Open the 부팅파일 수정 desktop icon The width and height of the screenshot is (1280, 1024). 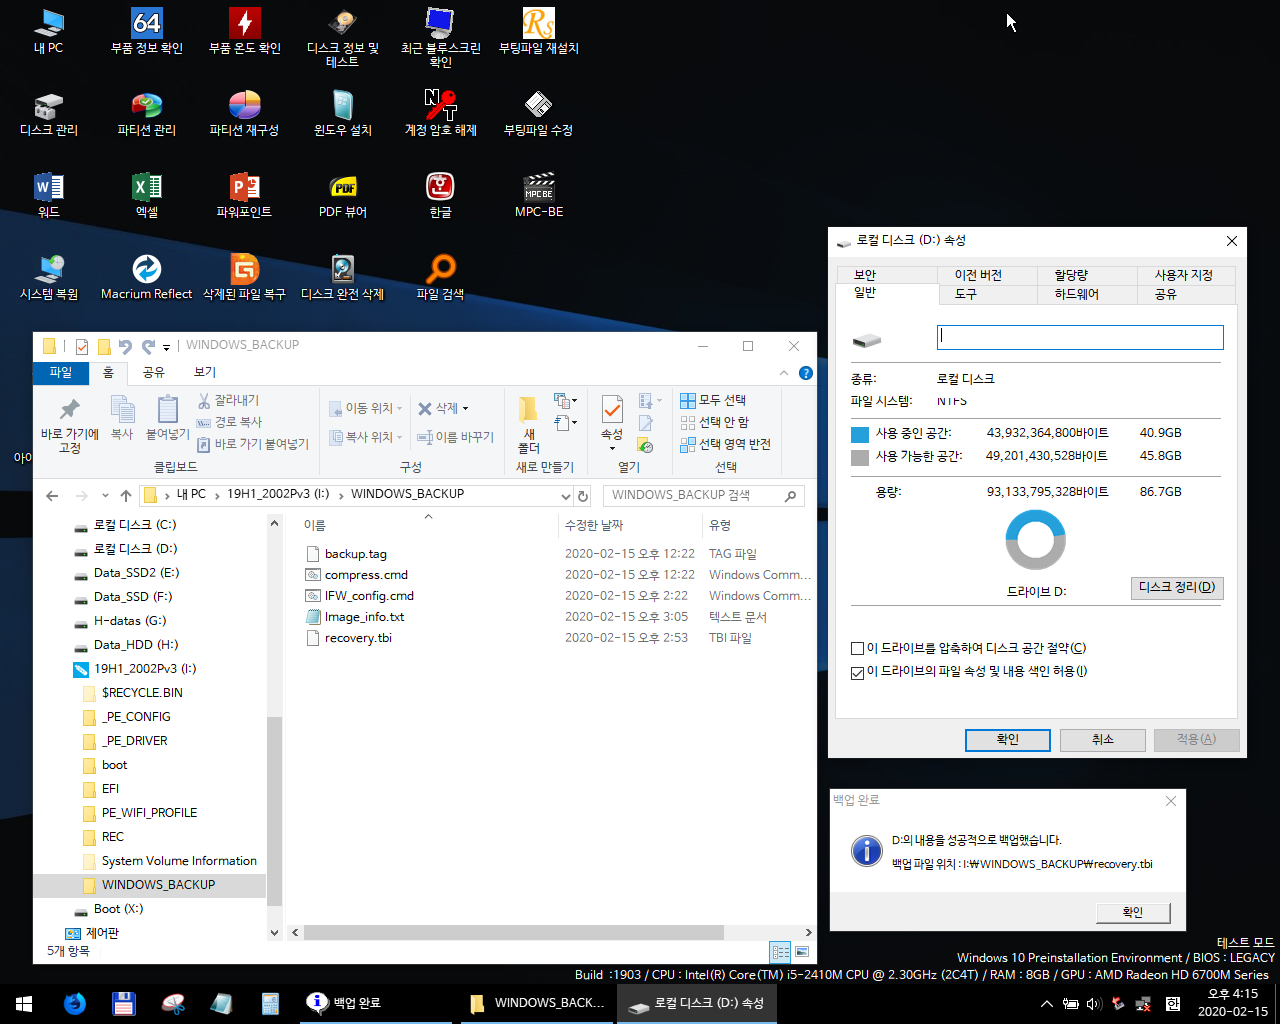pyautogui.click(x=539, y=114)
